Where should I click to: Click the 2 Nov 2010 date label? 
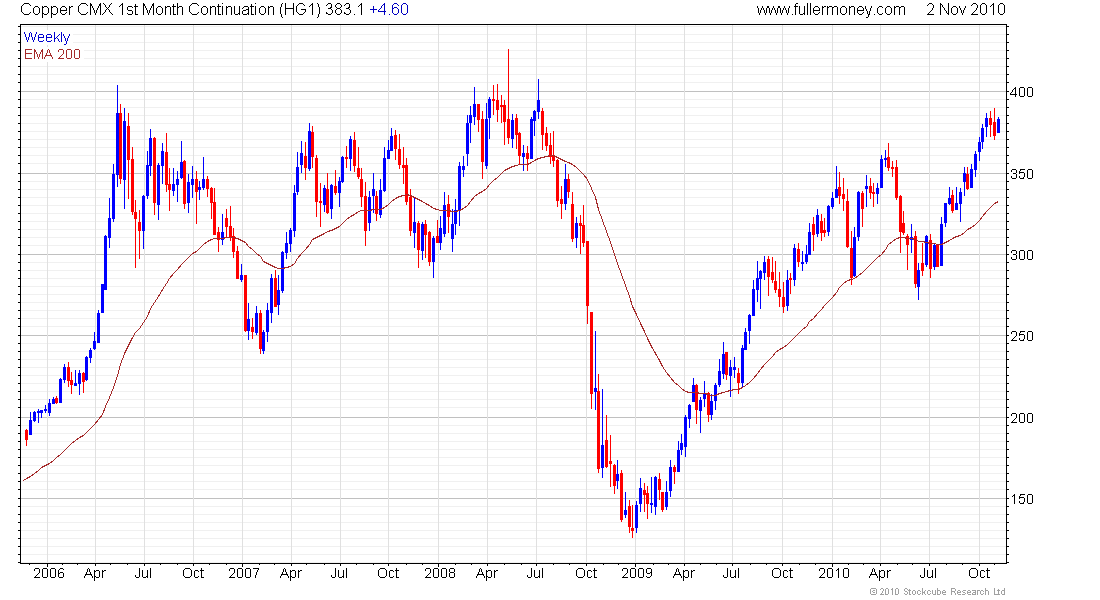(x=966, y=10)
